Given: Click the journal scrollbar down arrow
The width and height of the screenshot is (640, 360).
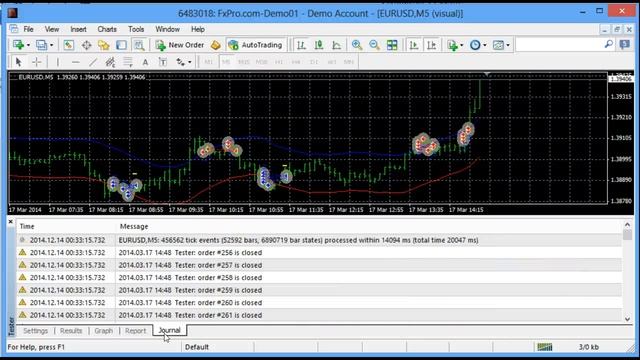Looking at the screenshot, I should click(627, 319).
